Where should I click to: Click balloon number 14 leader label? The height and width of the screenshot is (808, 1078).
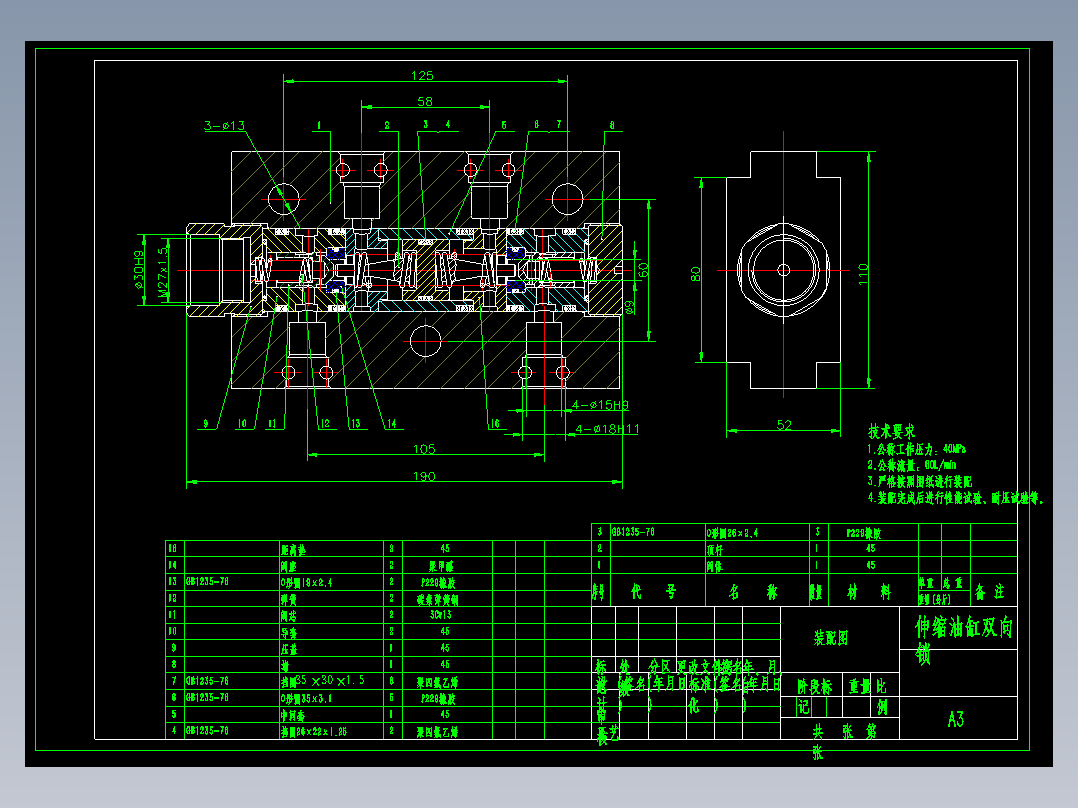point(391,424)
